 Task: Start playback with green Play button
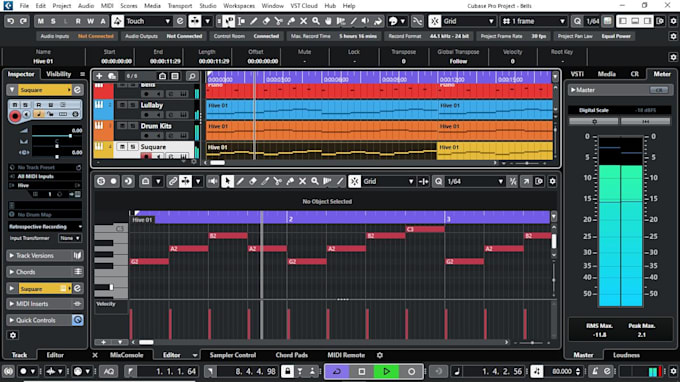coord(386,372)
